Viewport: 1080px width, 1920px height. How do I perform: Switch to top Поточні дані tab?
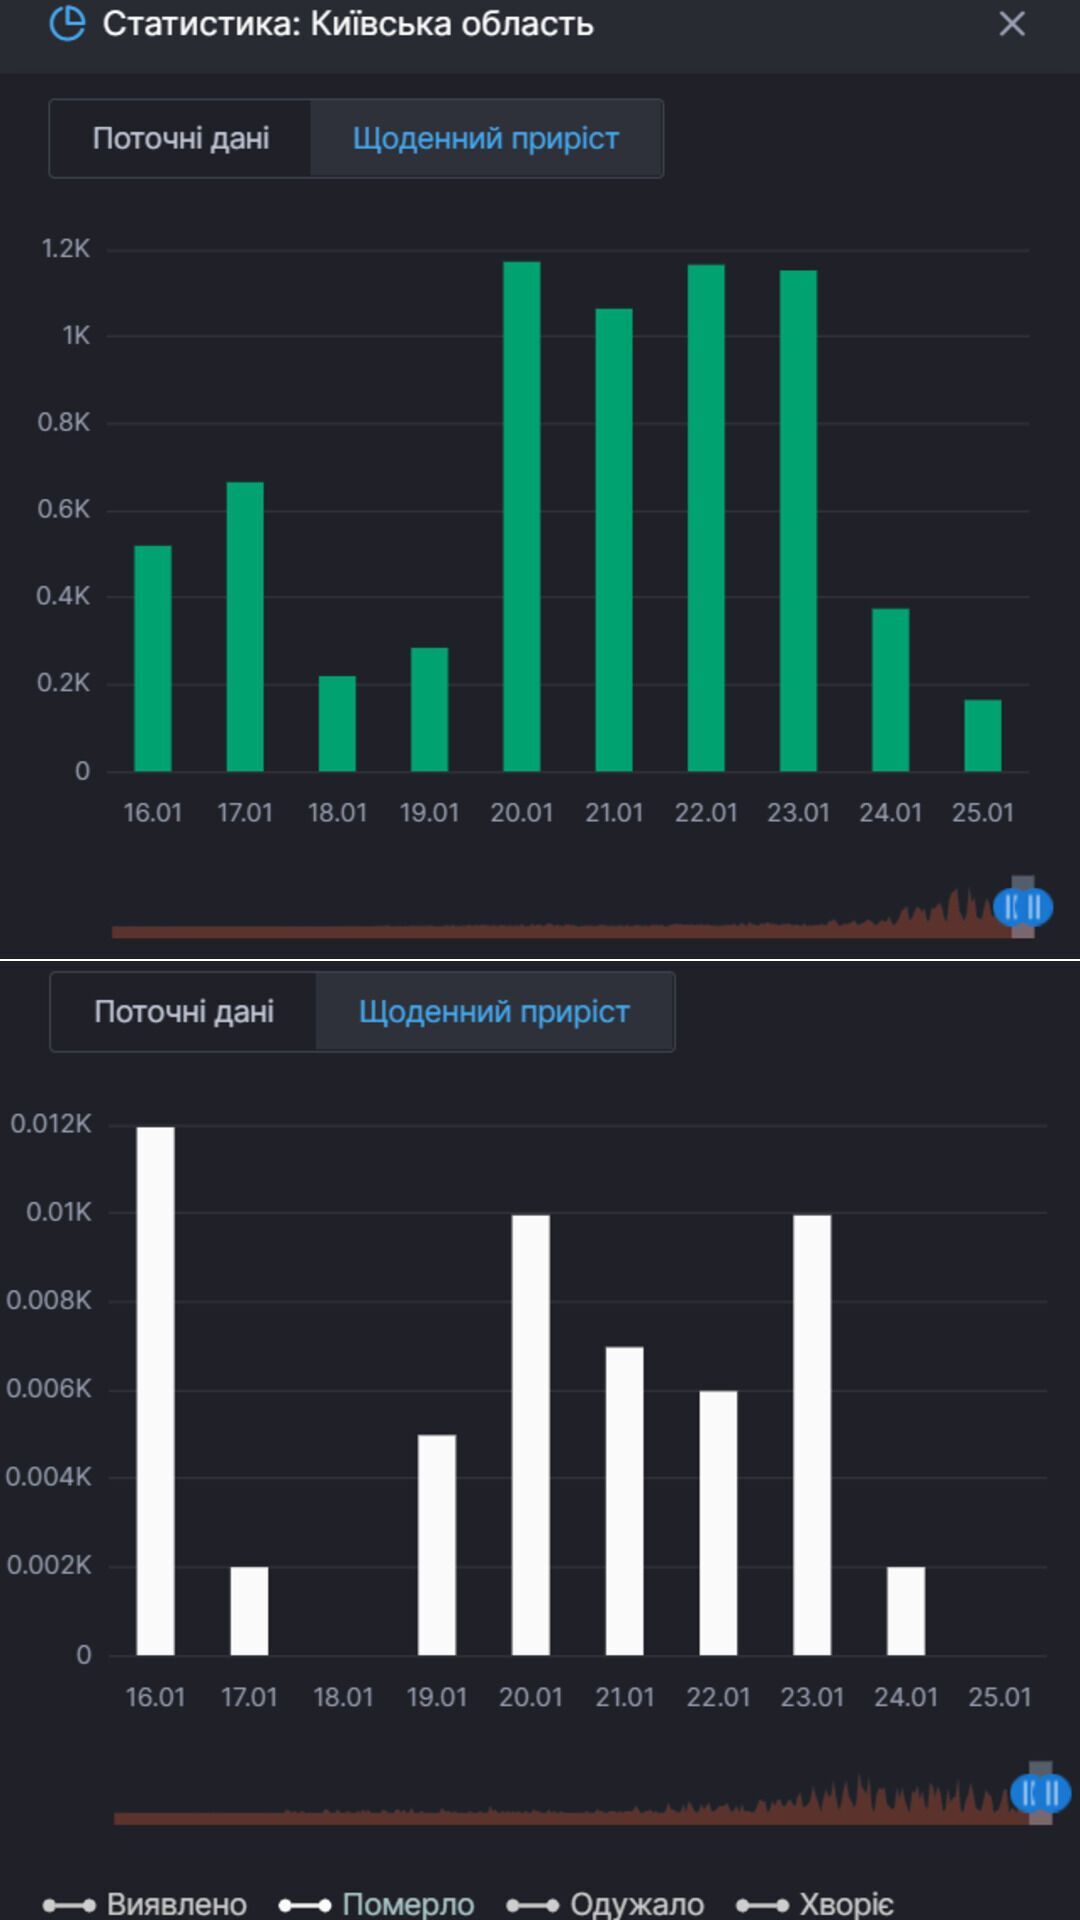tap(181, 138)
